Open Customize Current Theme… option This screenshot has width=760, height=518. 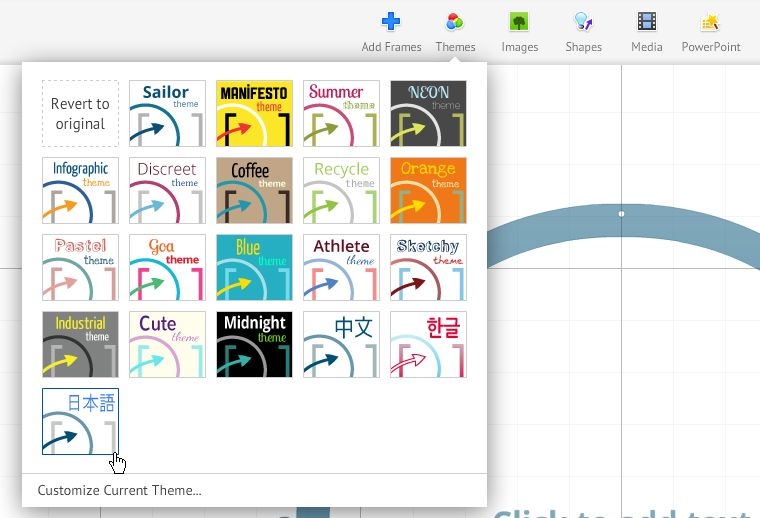(119, 490)
